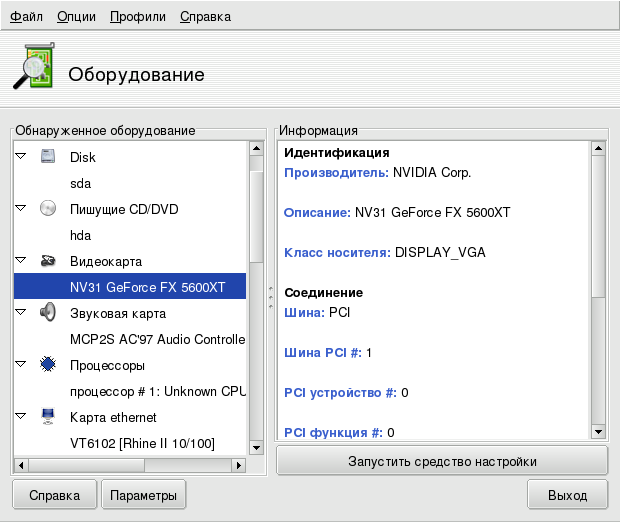Collapse the Видеокарта category
Viewport: 620px width, 523px height.
21,260
